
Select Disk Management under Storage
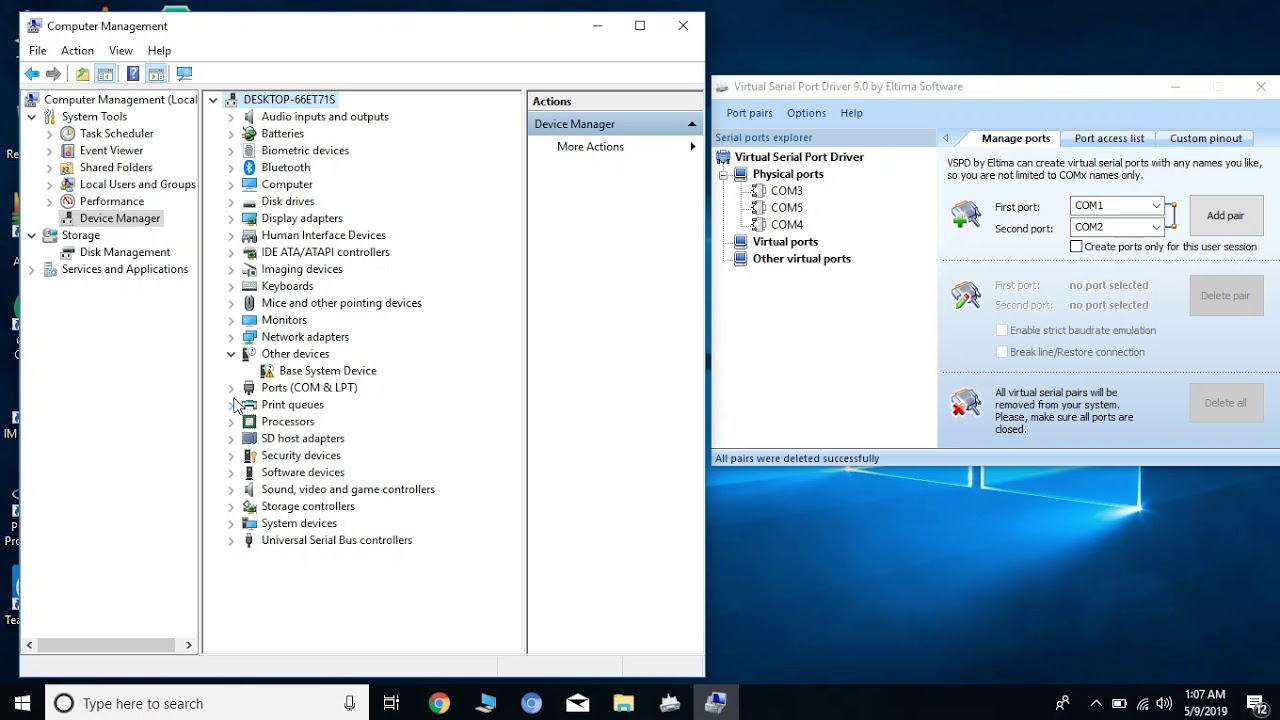pyautogui.click(x=125, y=252)
